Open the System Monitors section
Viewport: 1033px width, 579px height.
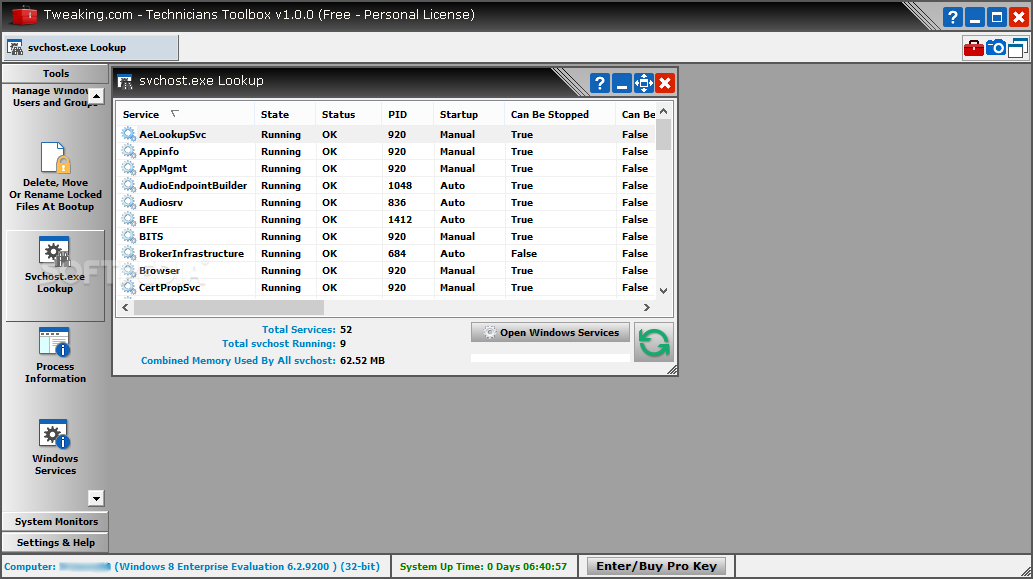point(55,522)
